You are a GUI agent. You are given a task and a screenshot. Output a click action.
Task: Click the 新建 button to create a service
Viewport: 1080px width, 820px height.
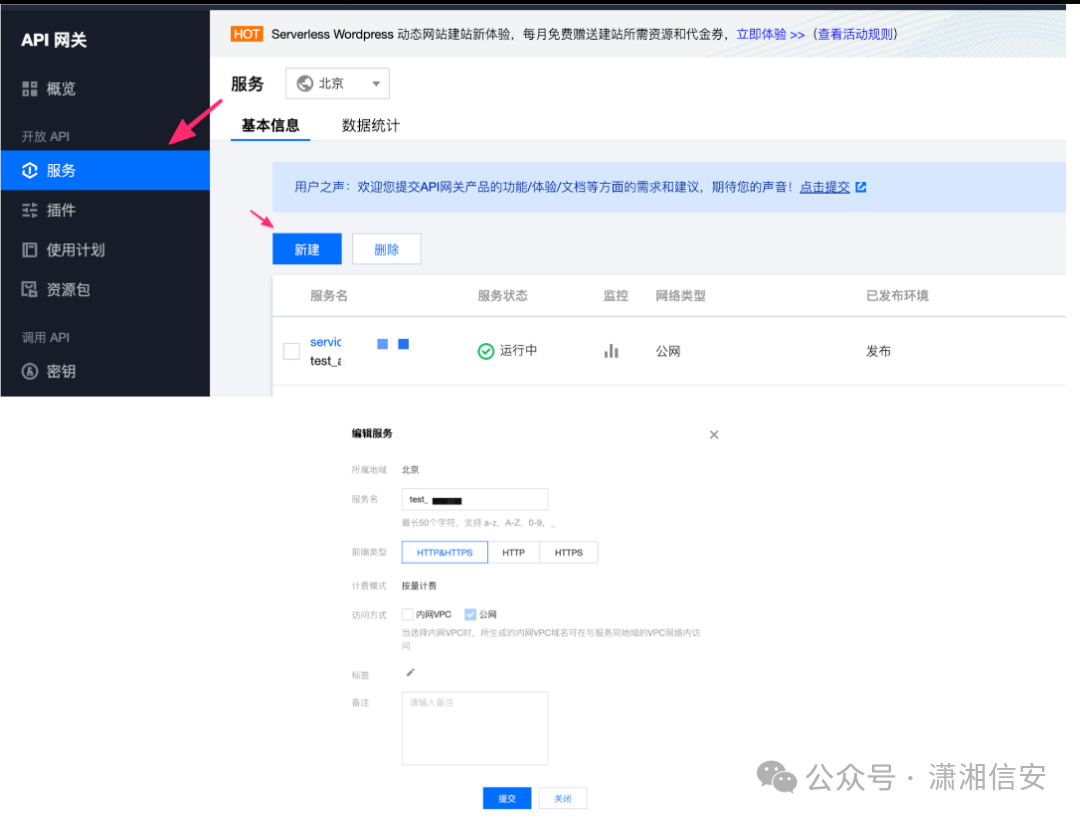click(306, 248)
